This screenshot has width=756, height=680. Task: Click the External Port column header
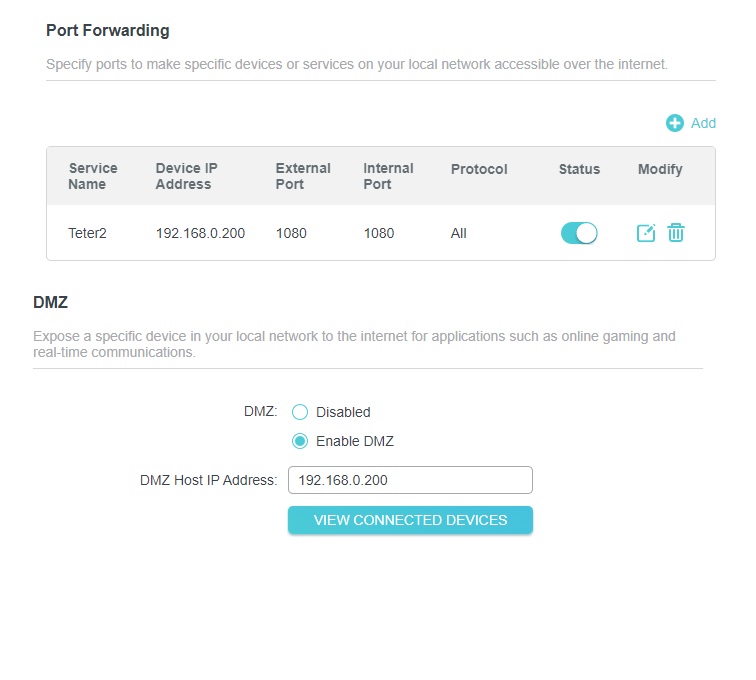click(x=303, y=176)
